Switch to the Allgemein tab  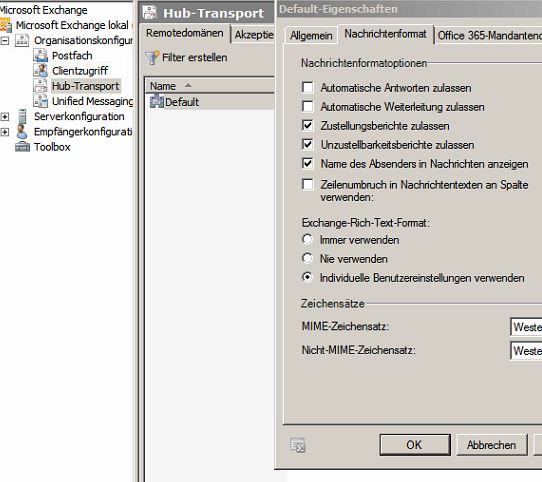pos(311,35)
